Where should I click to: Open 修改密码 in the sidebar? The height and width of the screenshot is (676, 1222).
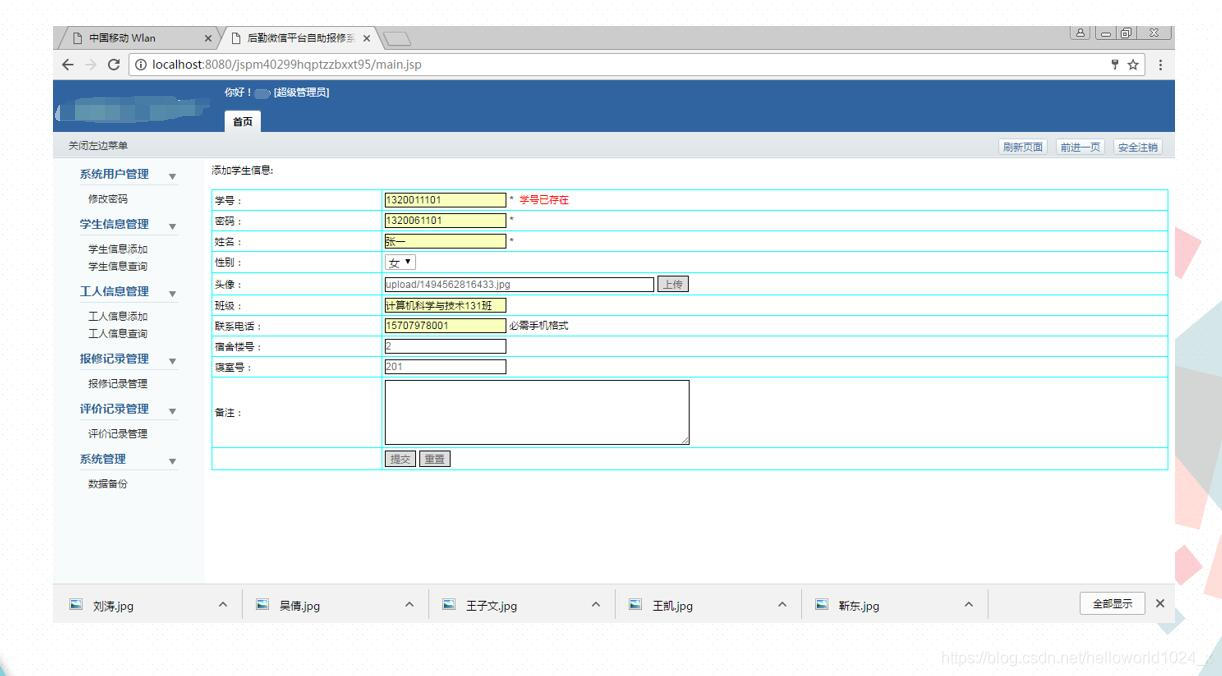click(108, 199)
